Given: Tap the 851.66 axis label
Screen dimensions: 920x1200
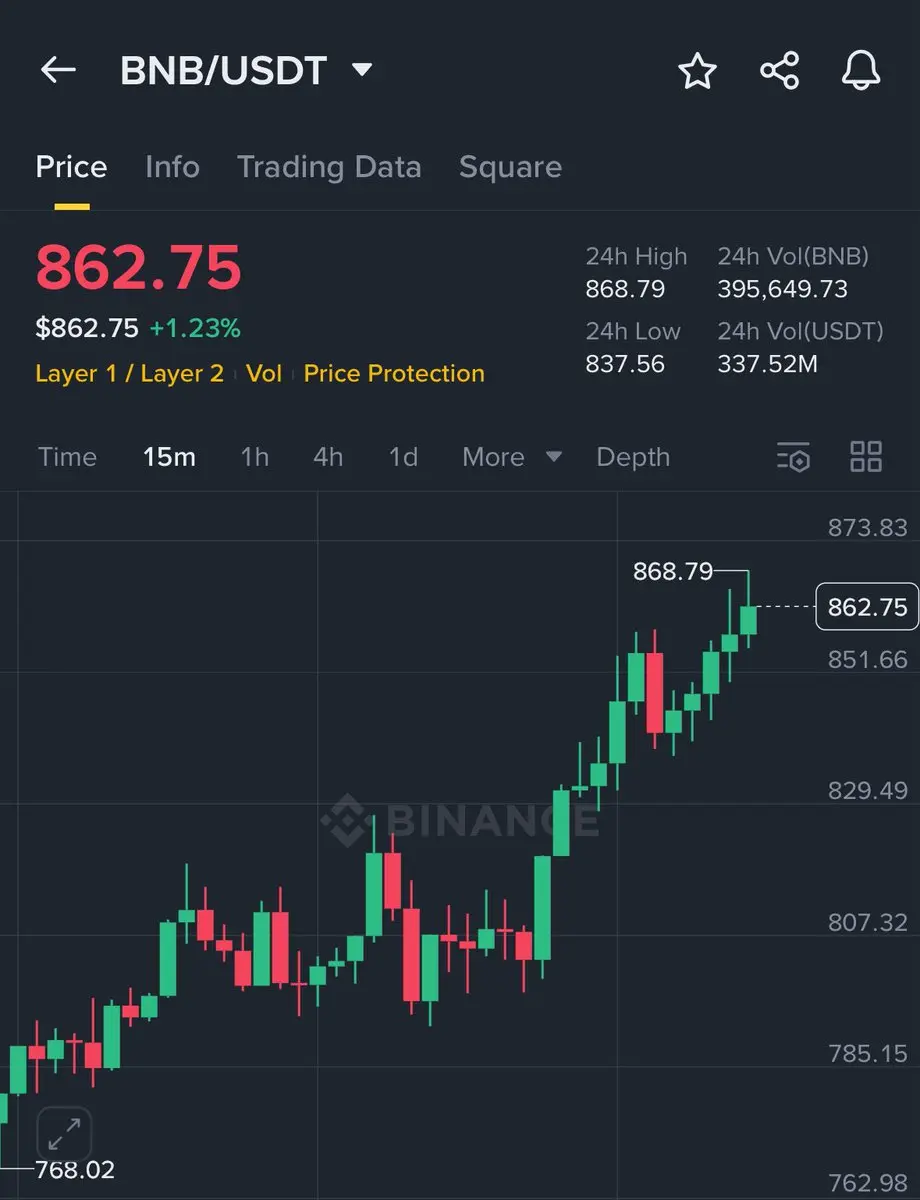Looking at the screenshot, I should (x=867, y=659).
